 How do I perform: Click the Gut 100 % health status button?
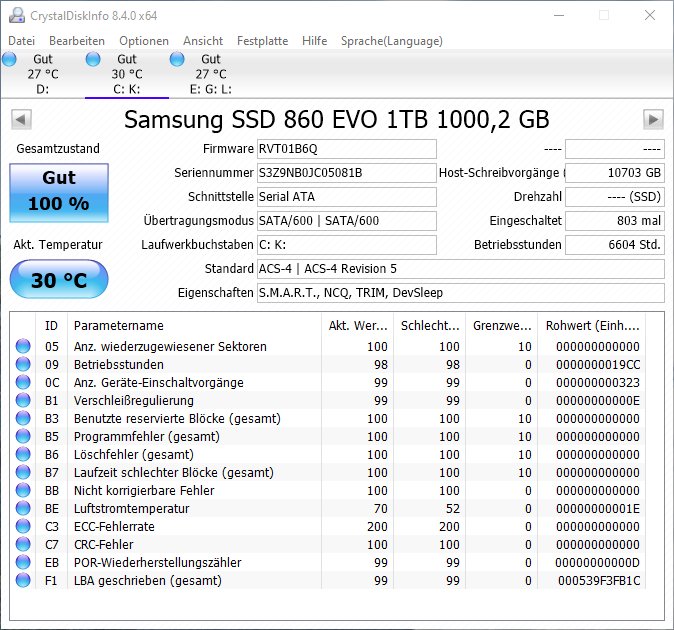(59, 193)
